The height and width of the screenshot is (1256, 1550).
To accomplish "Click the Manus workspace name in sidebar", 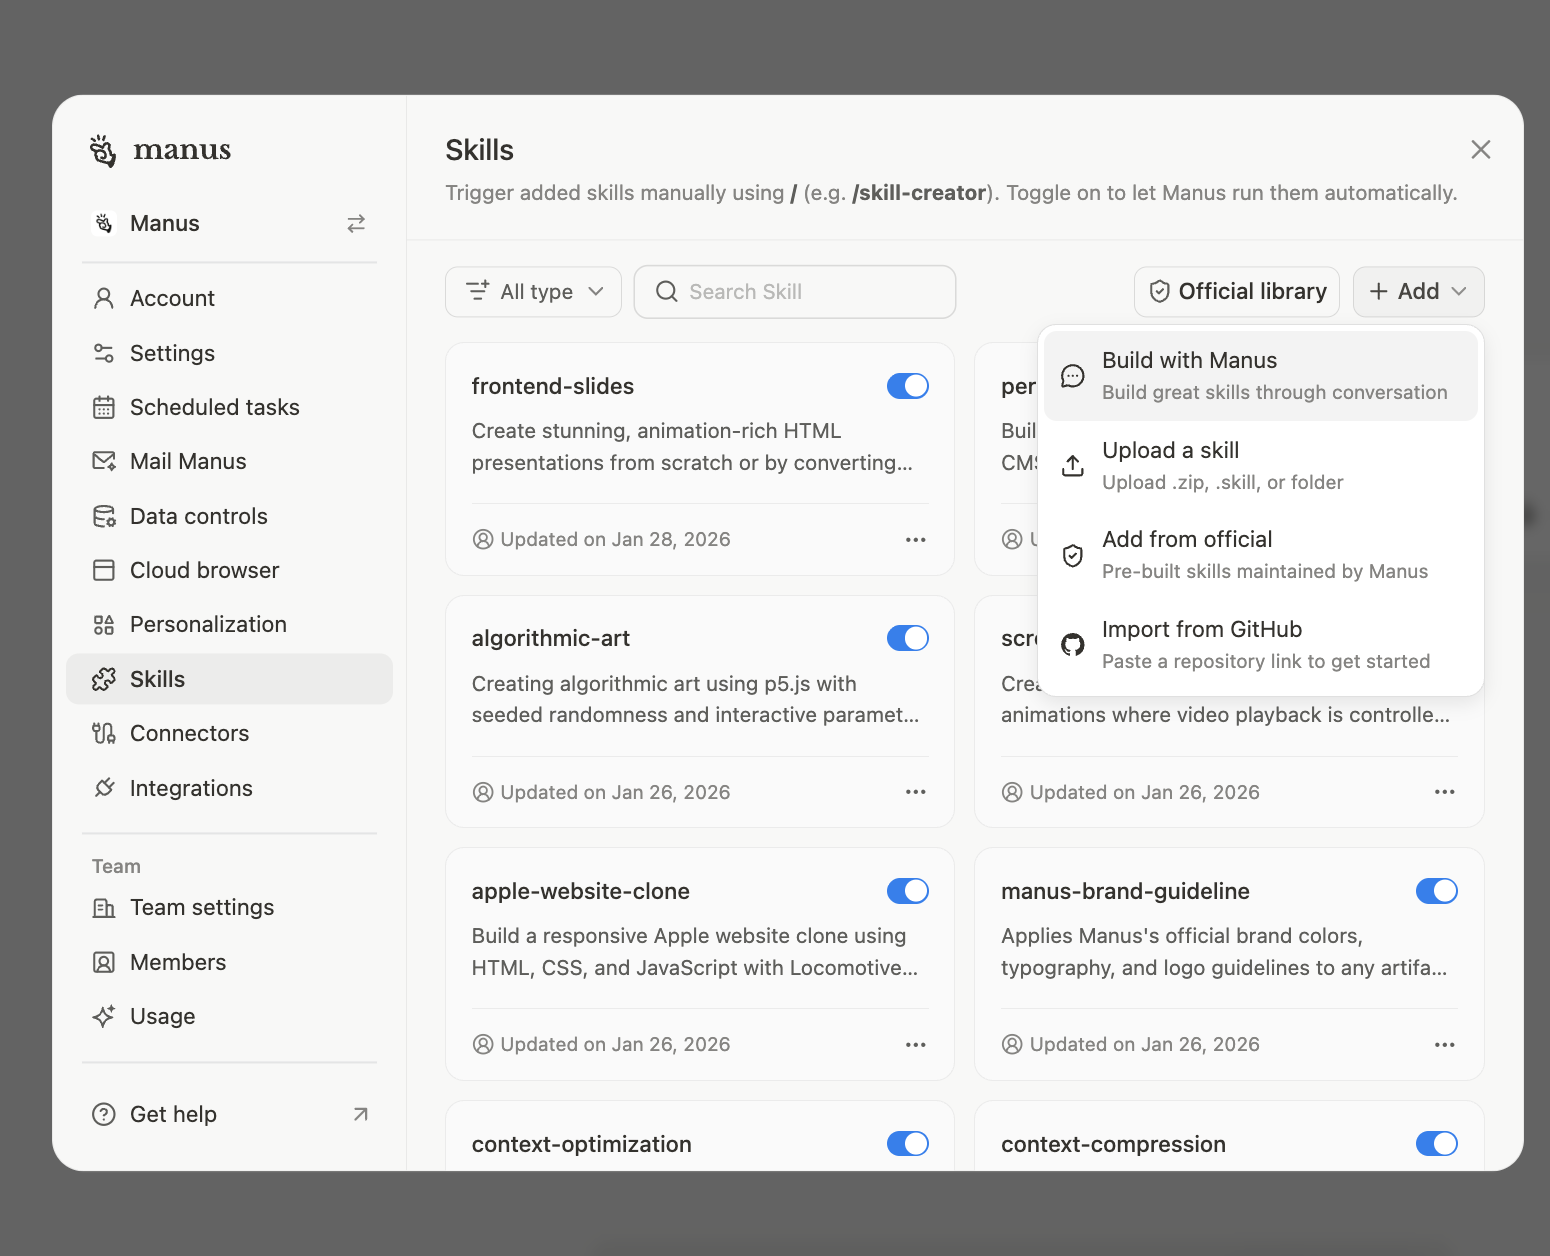I will click(x=165, y=224).
